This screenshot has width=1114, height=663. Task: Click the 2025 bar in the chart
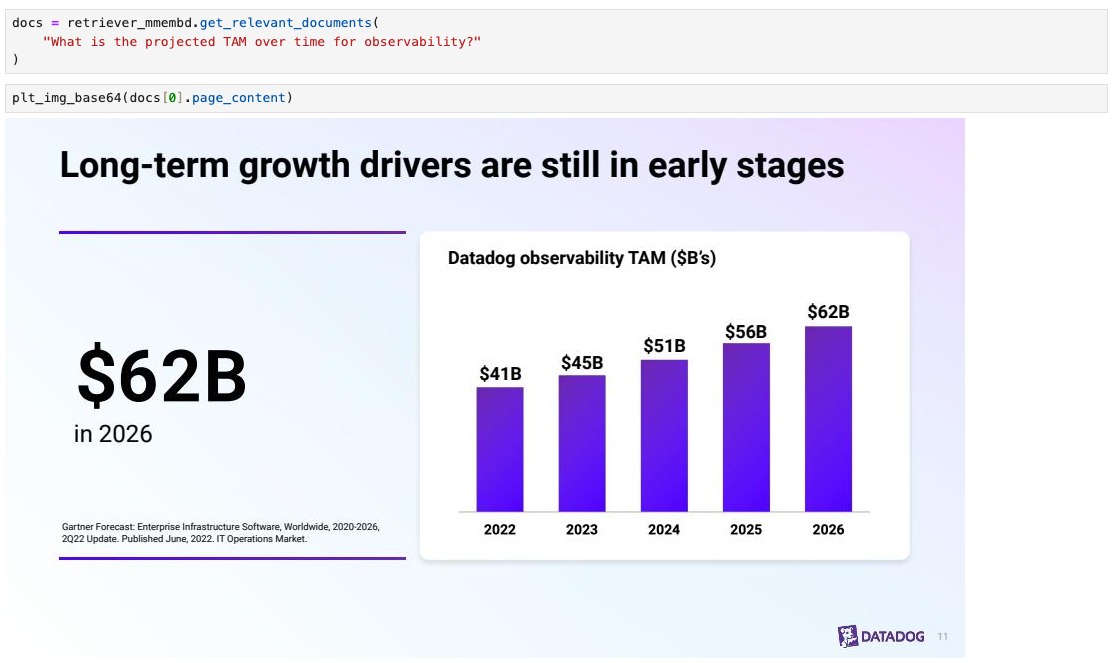coord(746,427)
